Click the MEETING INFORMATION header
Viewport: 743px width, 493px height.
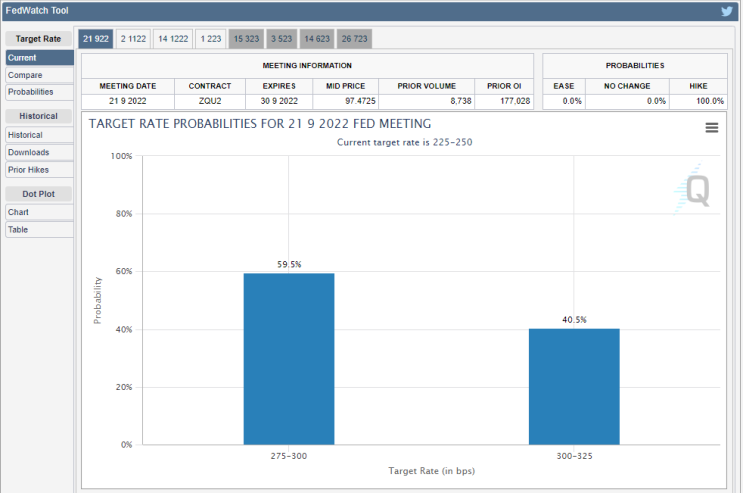coord(307,65)
